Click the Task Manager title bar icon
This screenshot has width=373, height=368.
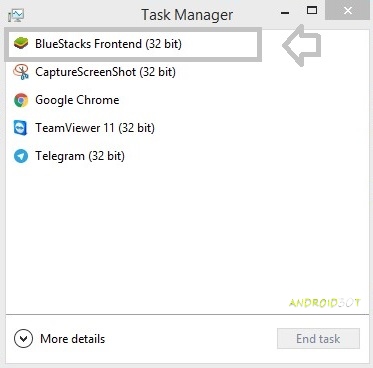click(16, 15)
